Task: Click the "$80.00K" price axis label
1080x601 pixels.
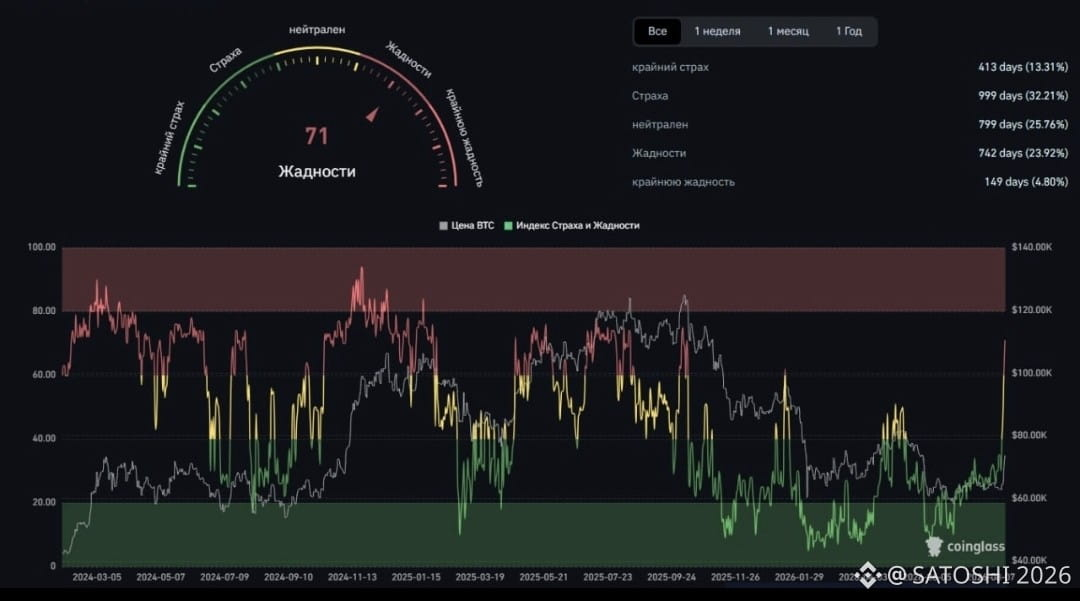Action: [1030, 436]
